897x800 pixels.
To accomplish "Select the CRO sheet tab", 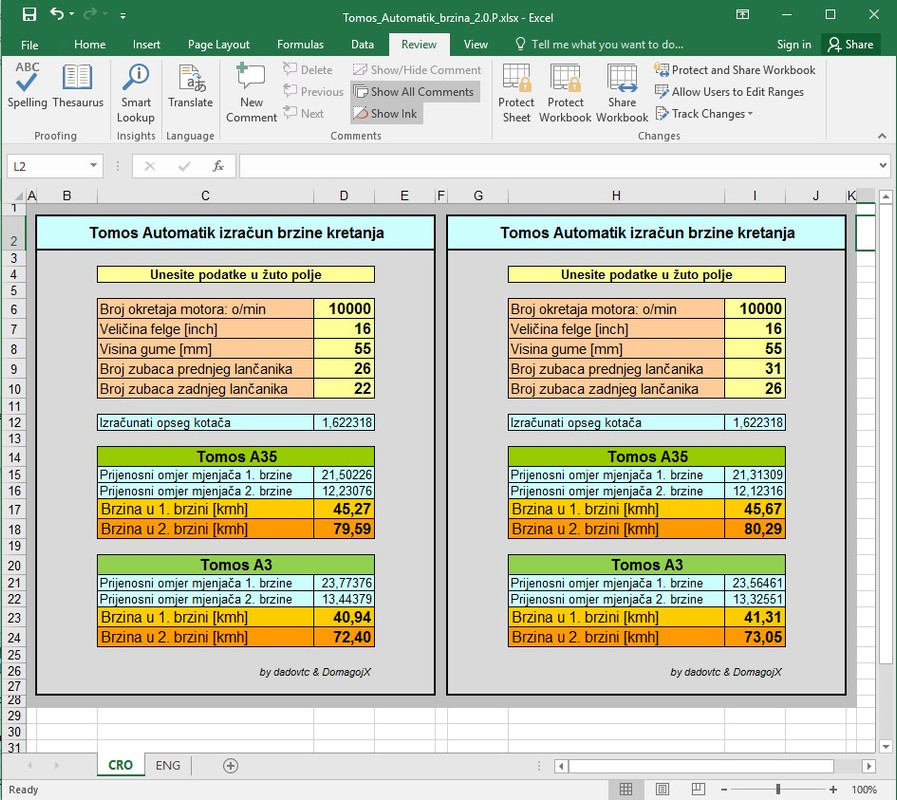I will pos(120,766).
